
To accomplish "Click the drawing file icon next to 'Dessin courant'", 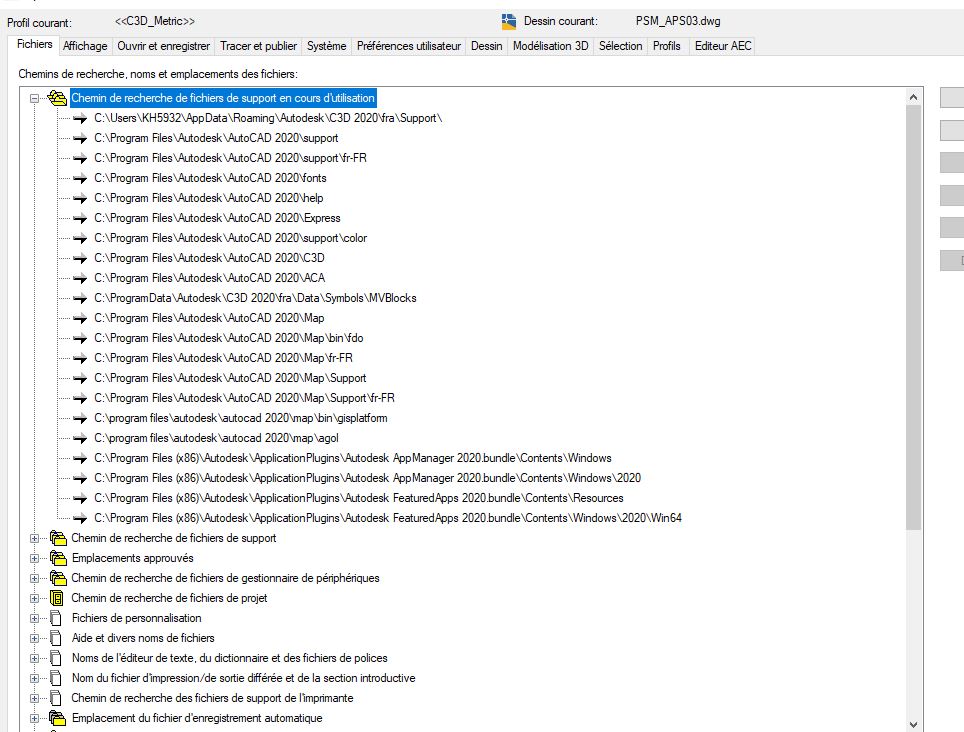I will point(508,22).
